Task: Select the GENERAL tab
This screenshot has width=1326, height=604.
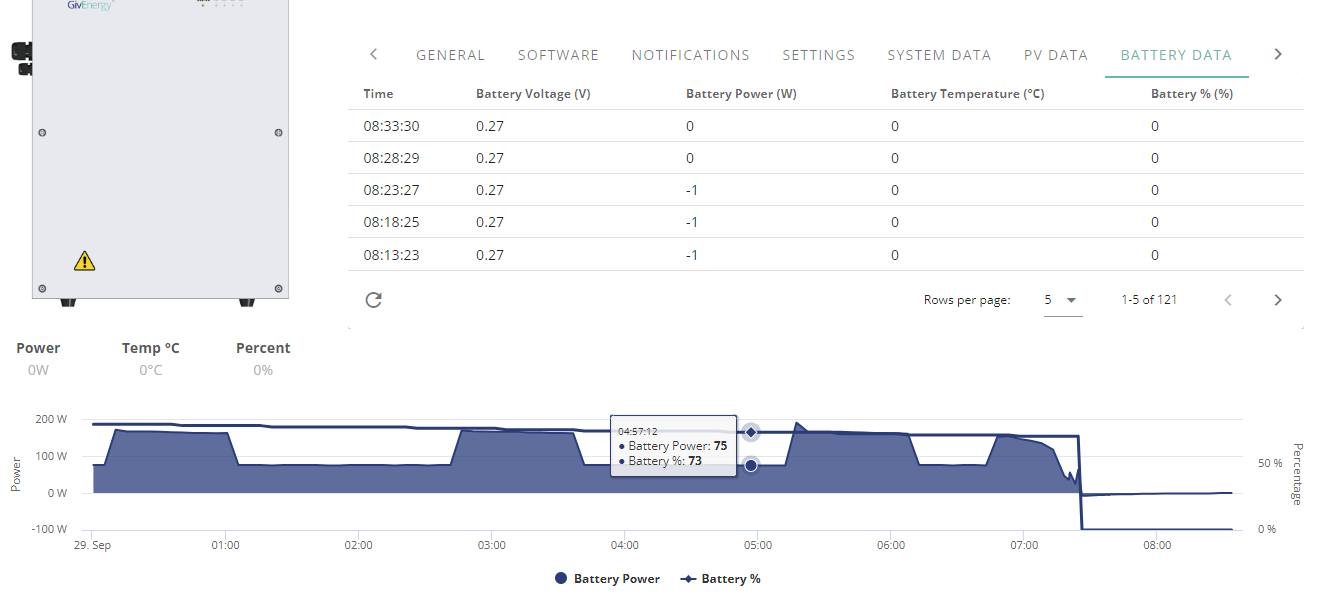Action: pyautogui.click(x=450, y=55)
